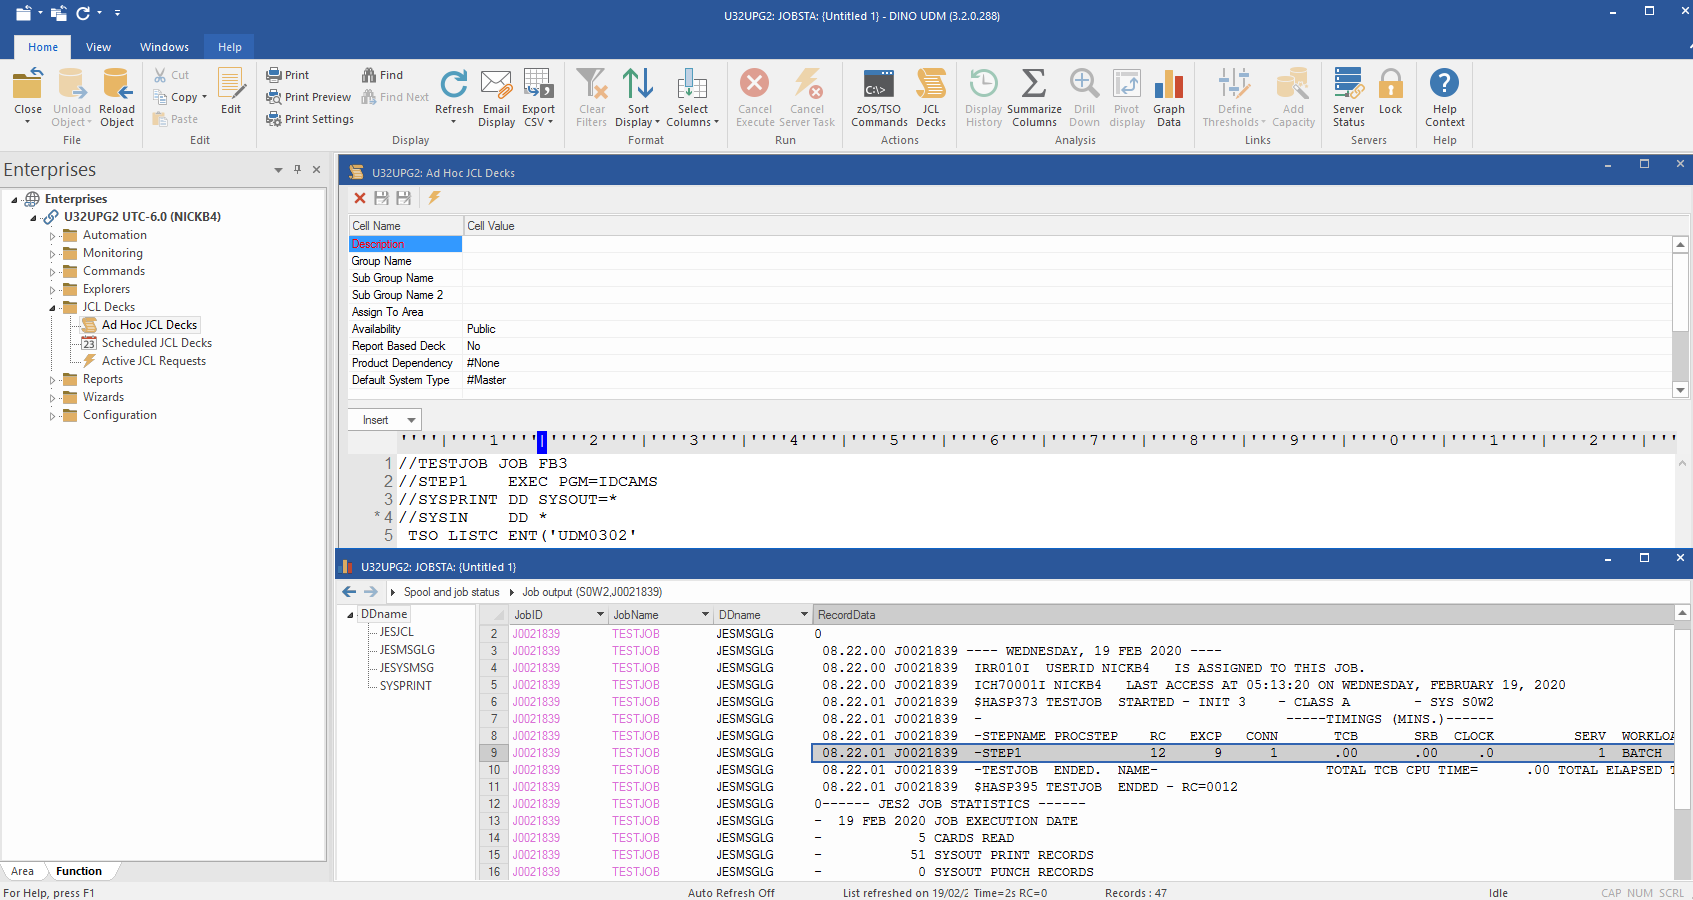Open the Summarize Columns tool
The height and width of the screenshot is (900, 1693).
pyautogui.click(x=1033, y=97)
